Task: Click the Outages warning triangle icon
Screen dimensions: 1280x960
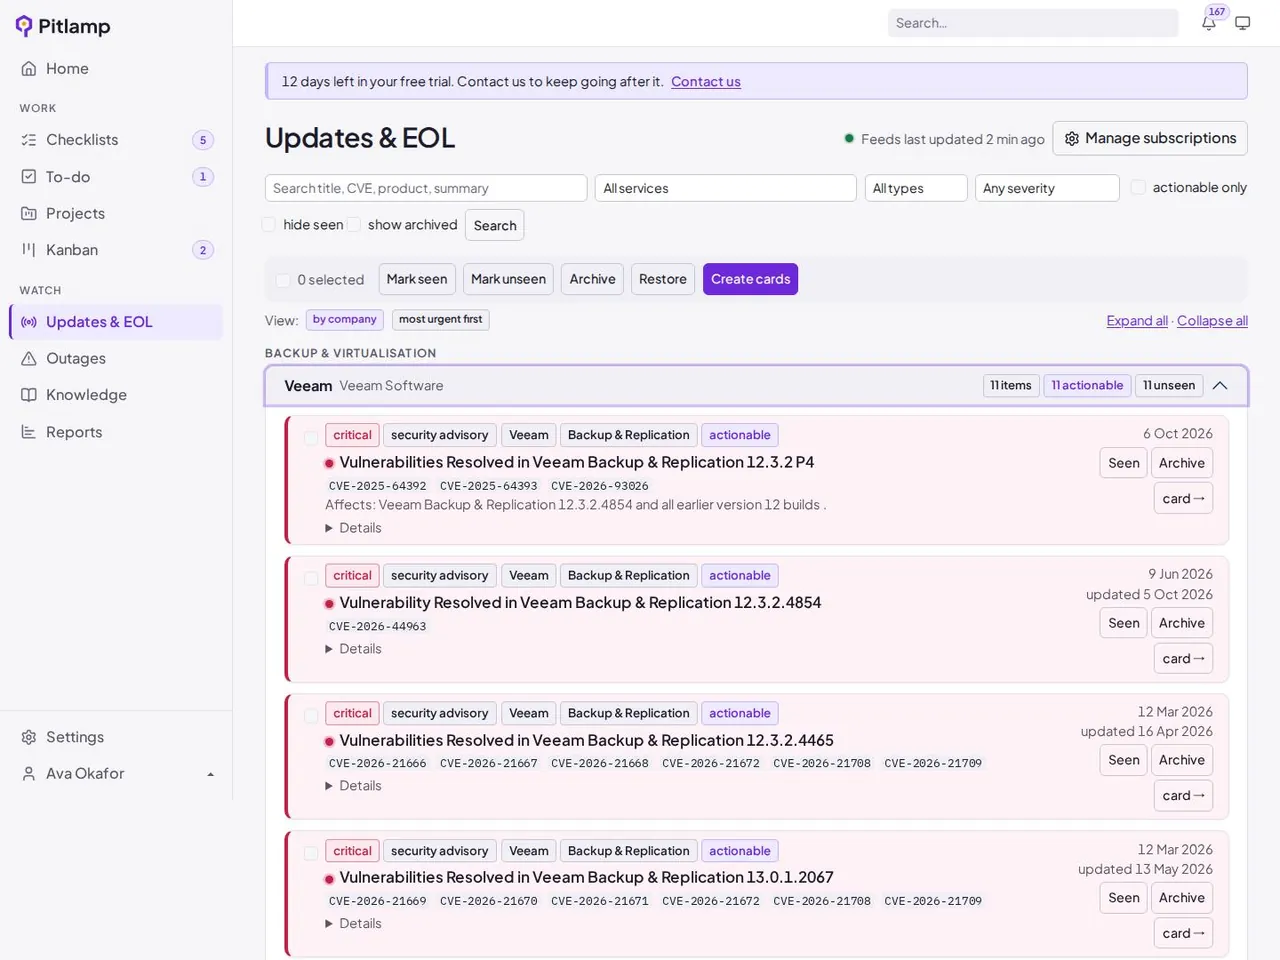Action: click(29, 359)
